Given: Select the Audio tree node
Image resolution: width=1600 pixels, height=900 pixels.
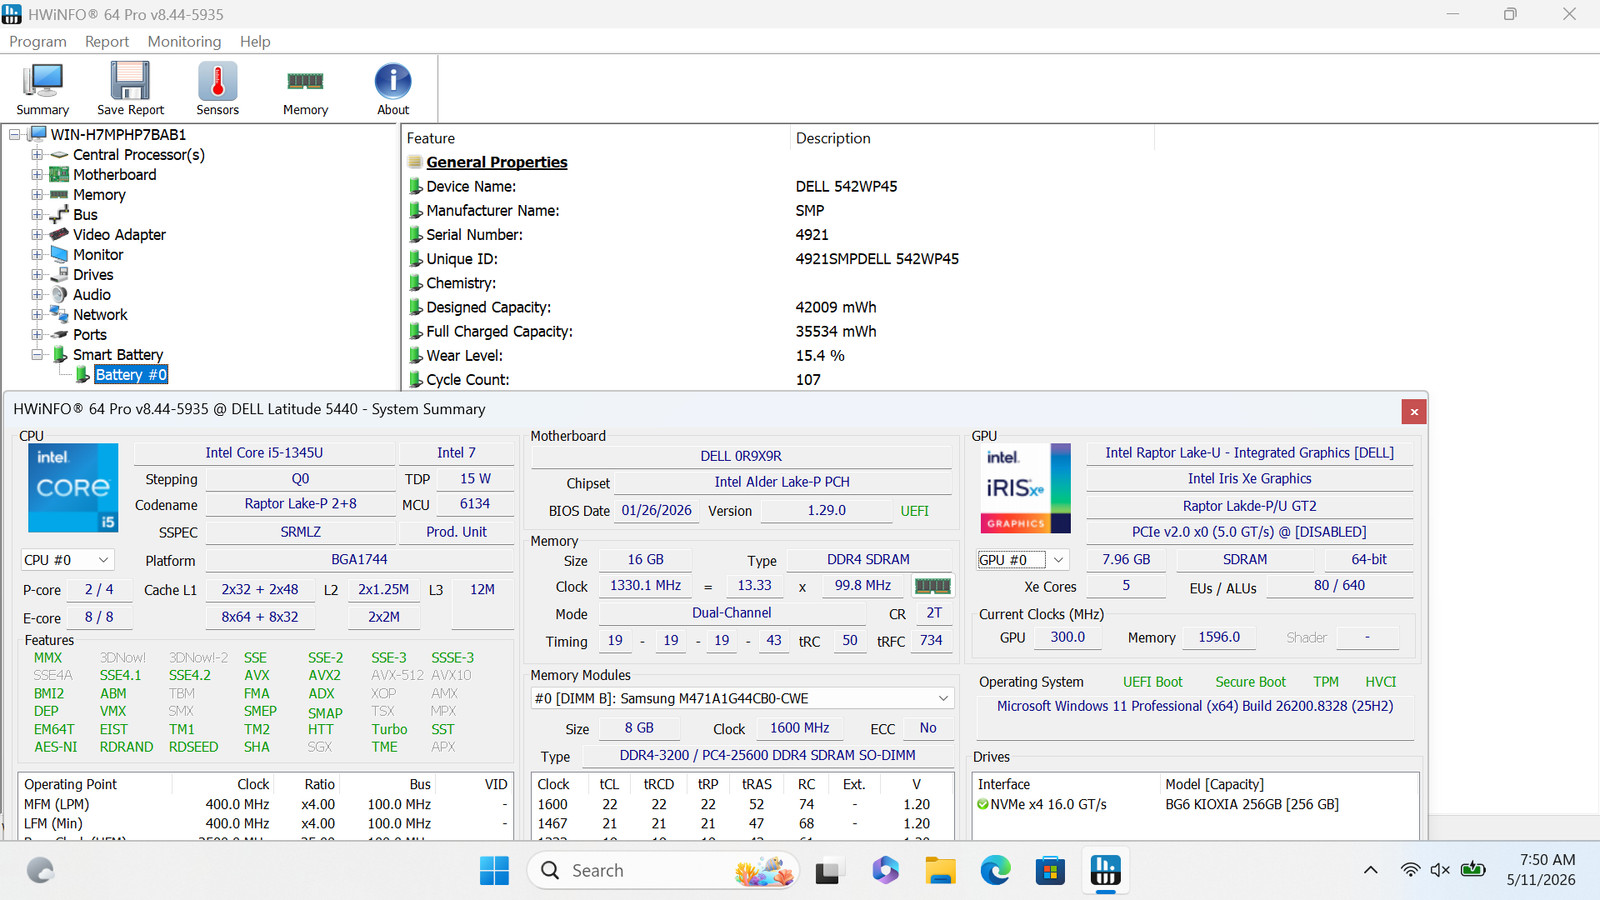Looking at the screenshot, I should [x=92, y=295].
